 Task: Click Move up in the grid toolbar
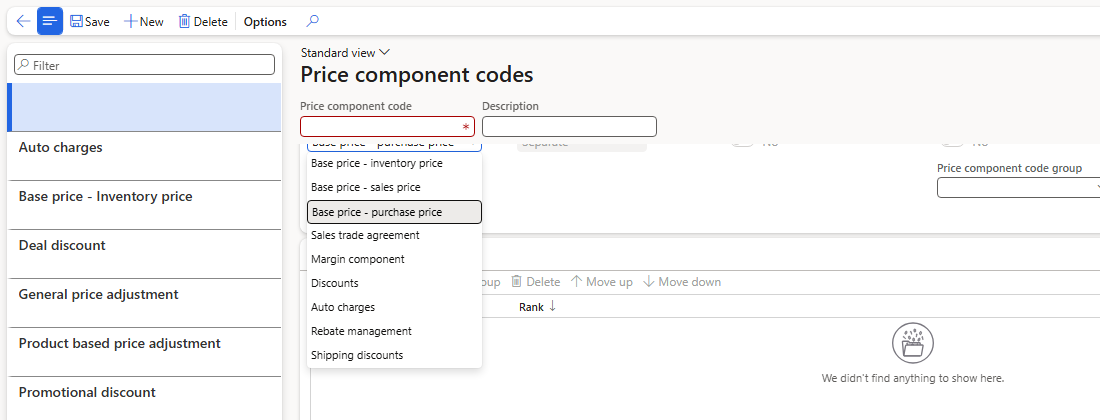pyautogui.click(x=601, y=282)
